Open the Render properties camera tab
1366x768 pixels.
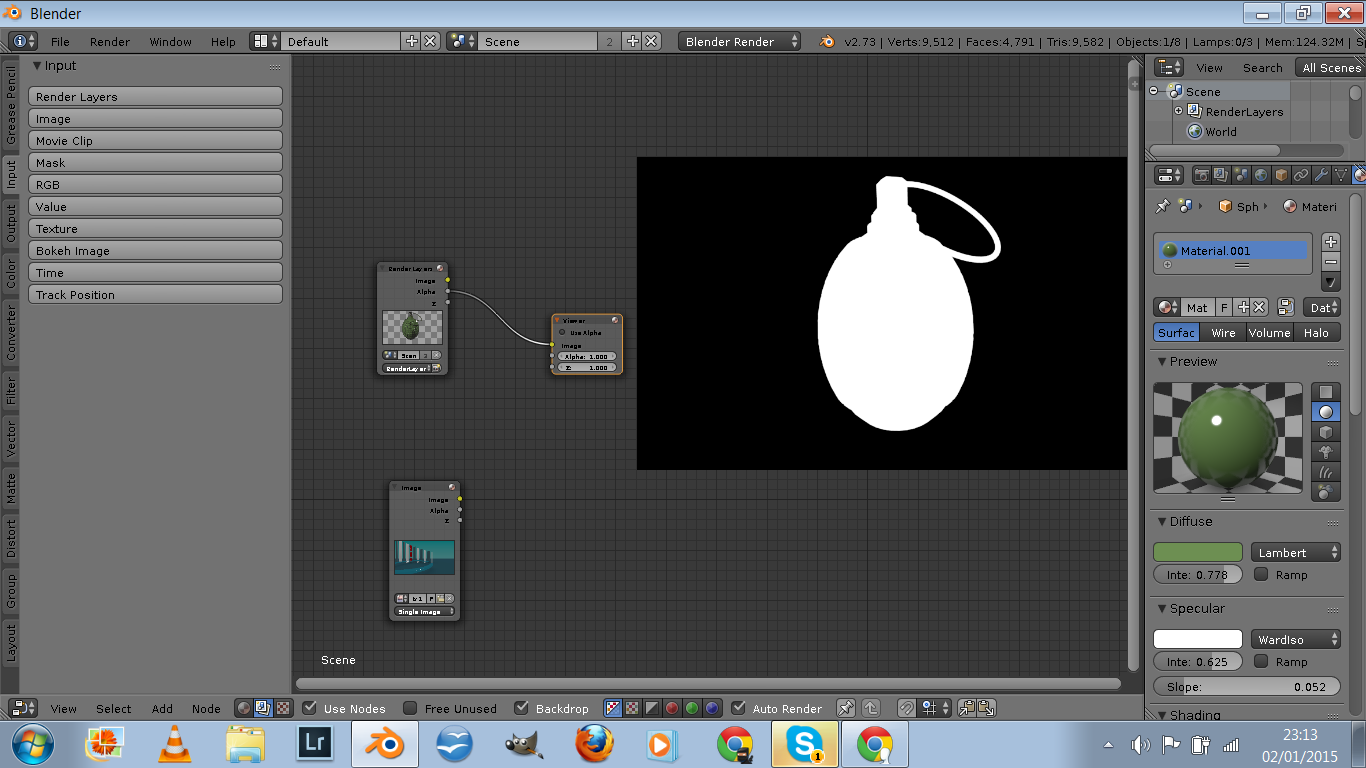pyautogui.click(x=1202, y=175)
